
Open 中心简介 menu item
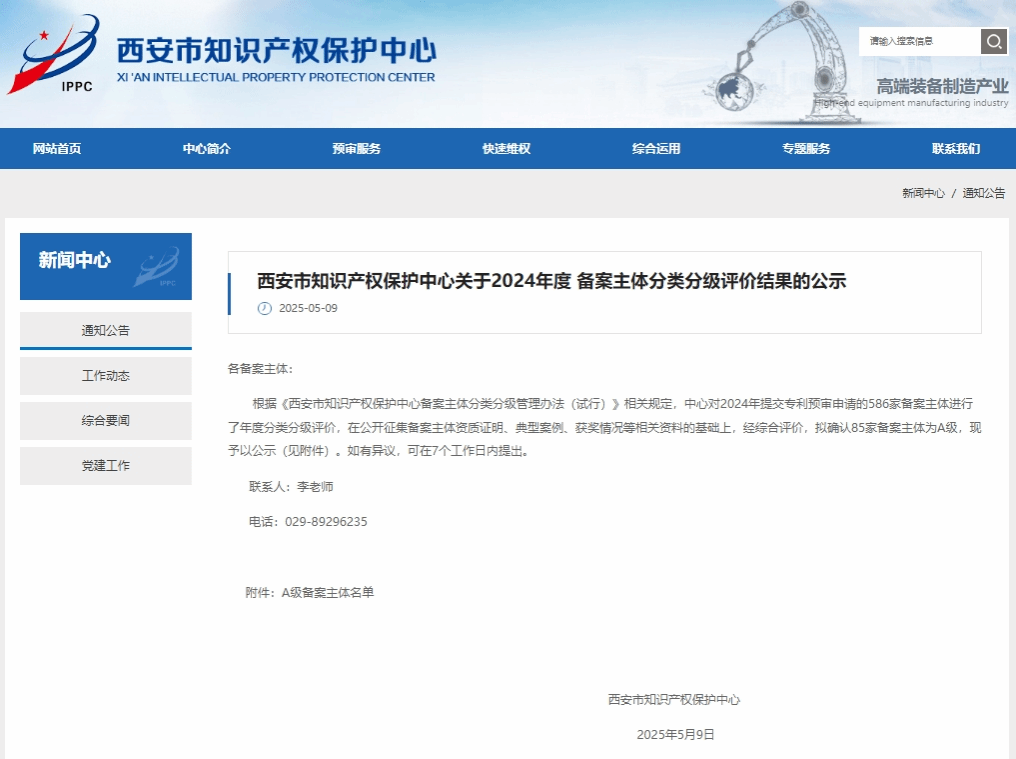click(x=207, y=148)
